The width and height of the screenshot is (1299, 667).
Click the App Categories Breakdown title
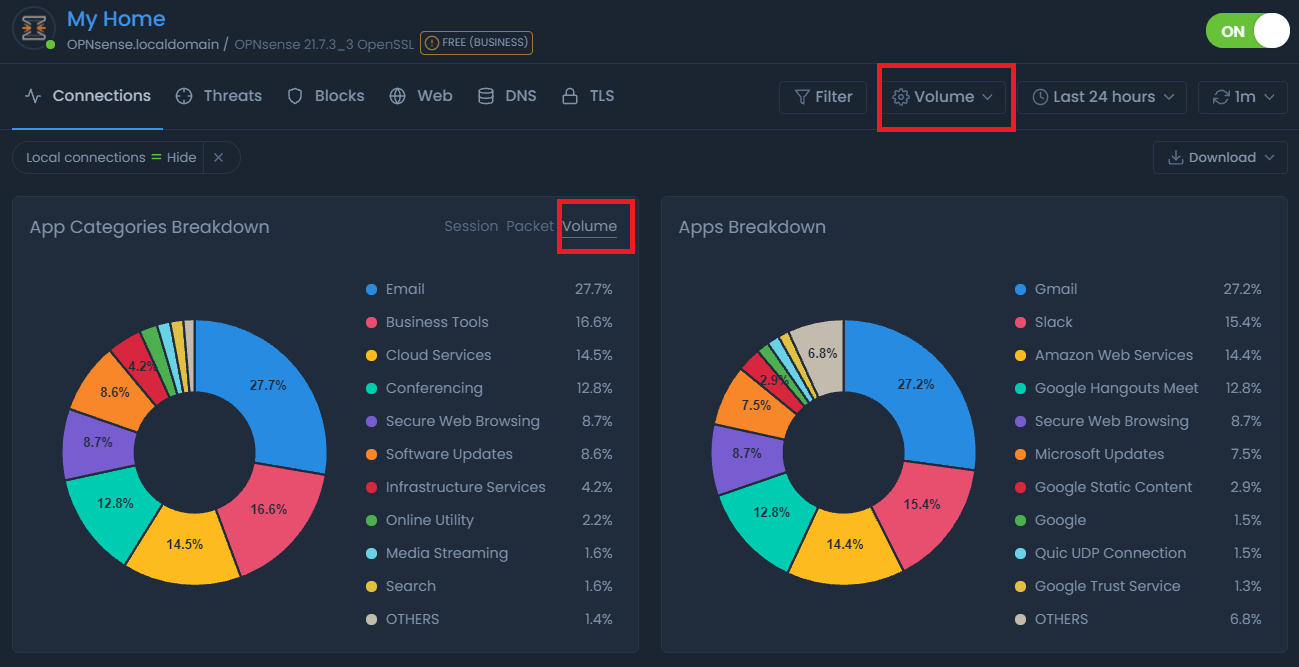pyautogui.click(x=150, y=227)
